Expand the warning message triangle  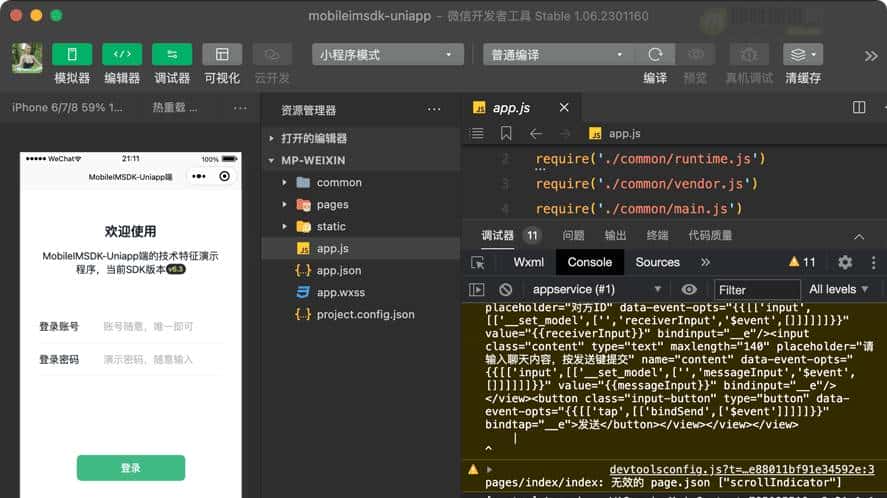(x=489, y=469)
